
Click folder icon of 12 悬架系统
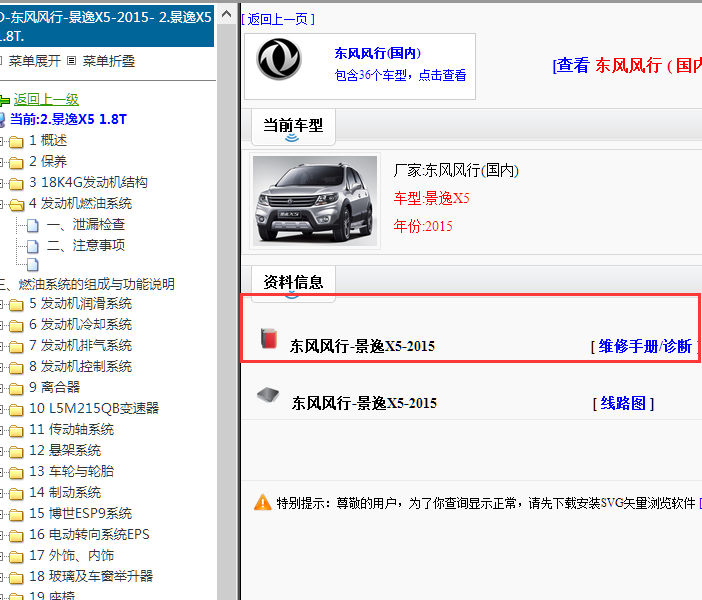(x=16, y=452)
